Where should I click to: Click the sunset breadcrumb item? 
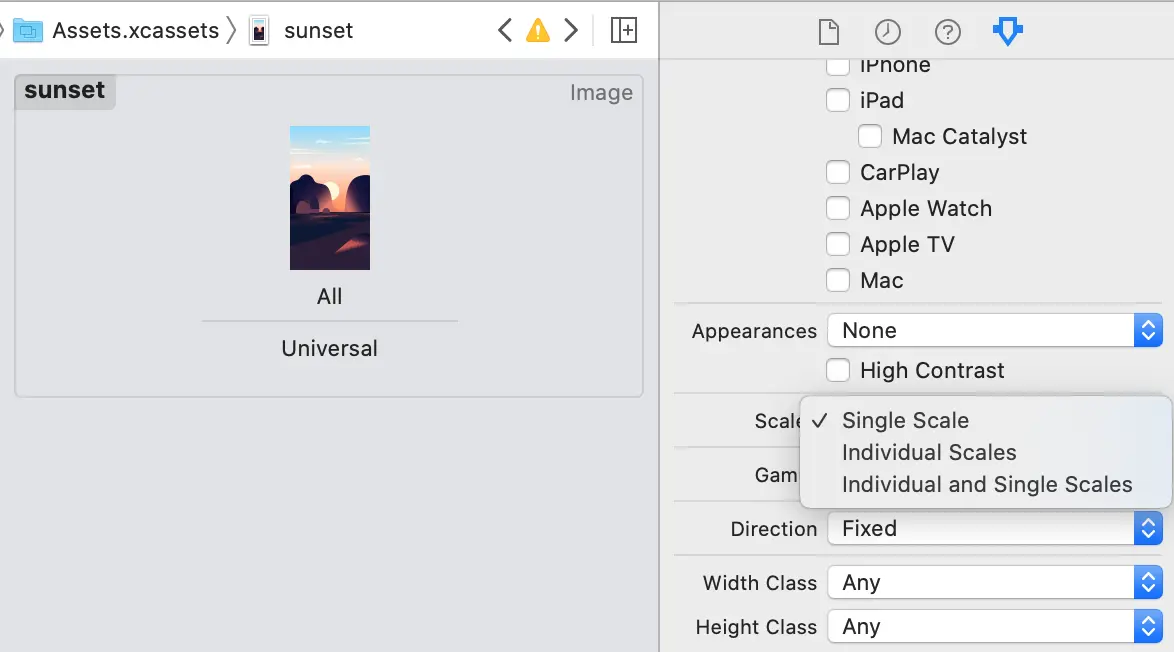318,31
